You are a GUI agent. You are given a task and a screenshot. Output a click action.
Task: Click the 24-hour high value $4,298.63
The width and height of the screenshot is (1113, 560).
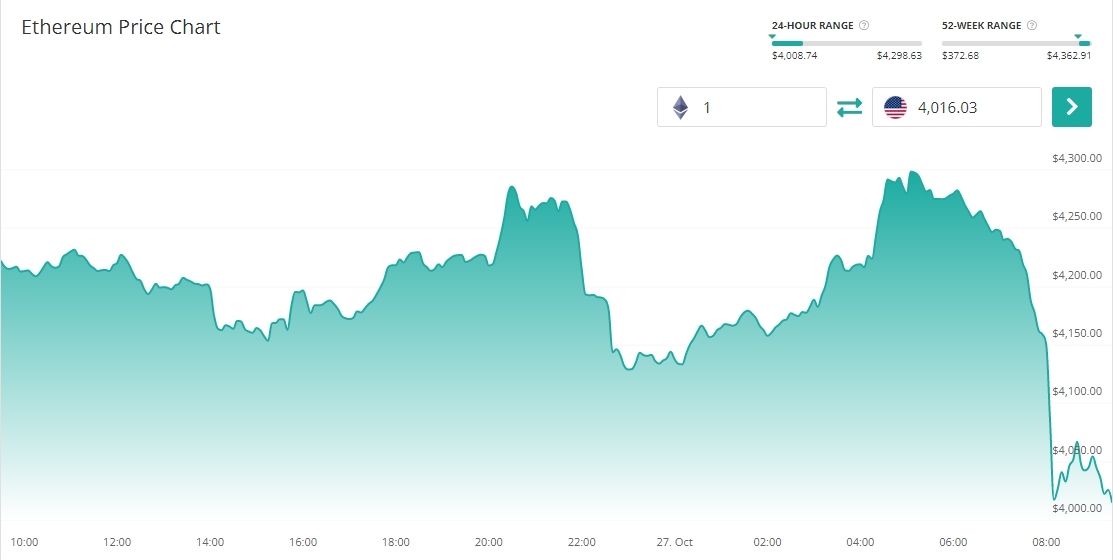pos(899,56)
